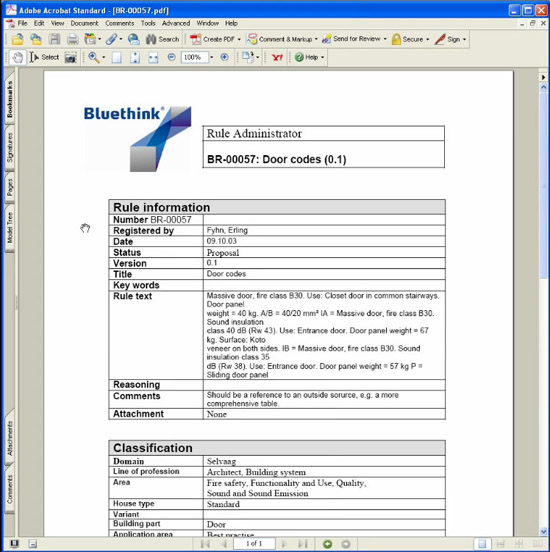Open the Document menu

pos(84,23)
